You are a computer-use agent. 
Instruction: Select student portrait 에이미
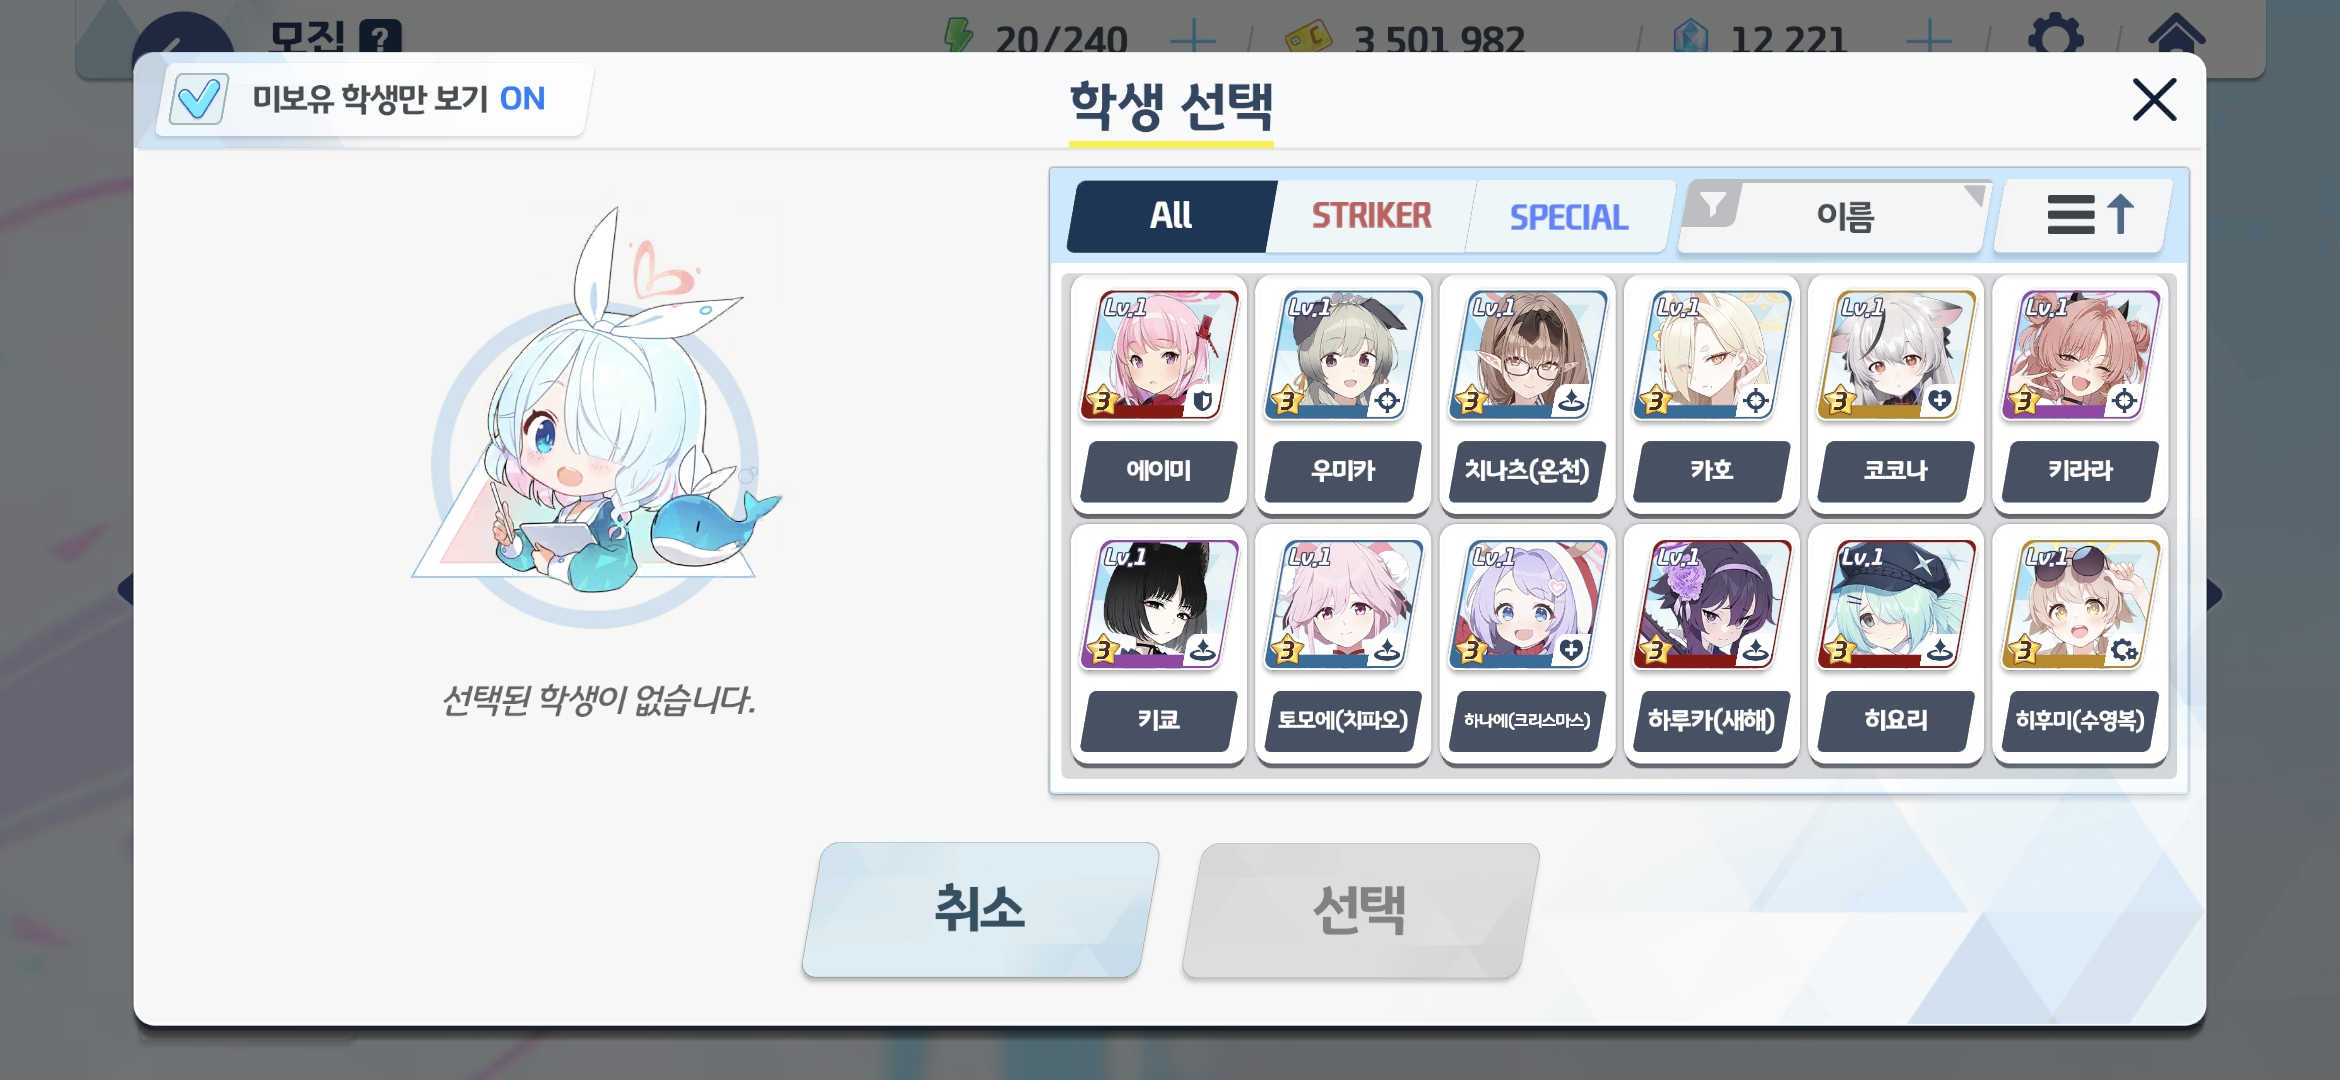pyautogui.click(x=1159, y=355)
